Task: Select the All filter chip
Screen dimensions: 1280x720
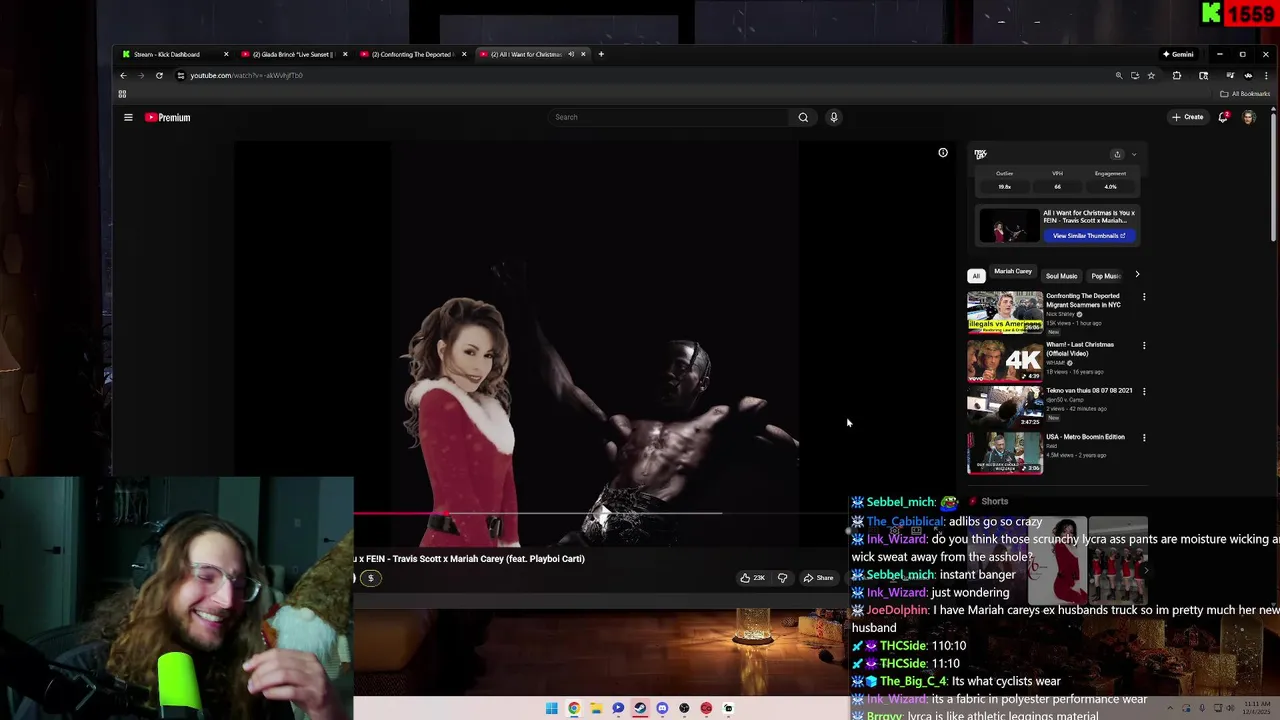Action: point(976,276)
